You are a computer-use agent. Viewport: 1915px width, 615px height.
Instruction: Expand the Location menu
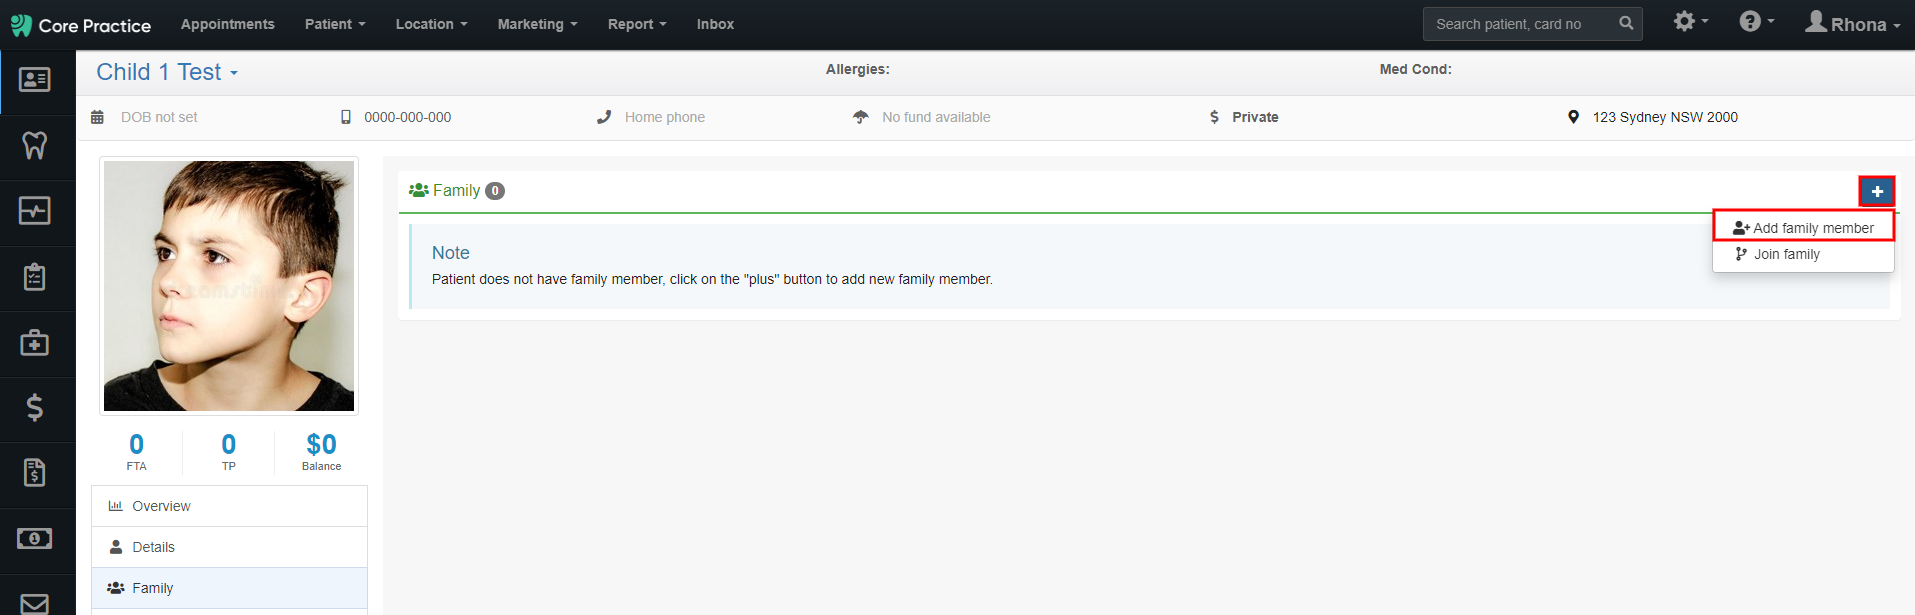click(x=431, y=24)
